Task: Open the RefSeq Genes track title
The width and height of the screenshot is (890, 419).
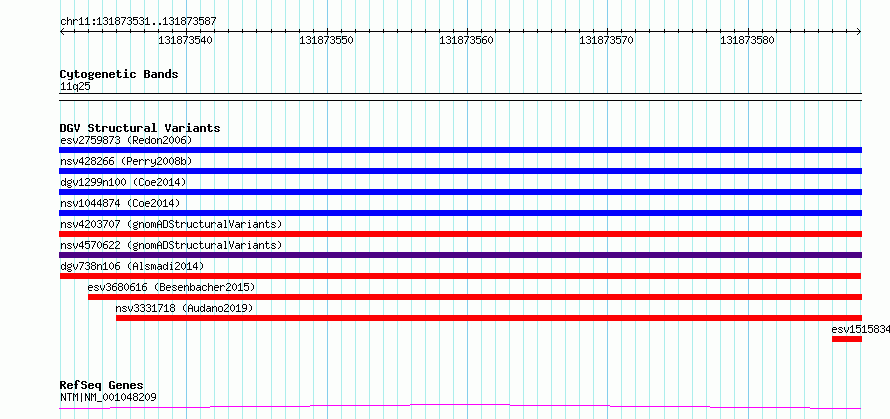Action: pyautogui.click(x=102, y=385)
